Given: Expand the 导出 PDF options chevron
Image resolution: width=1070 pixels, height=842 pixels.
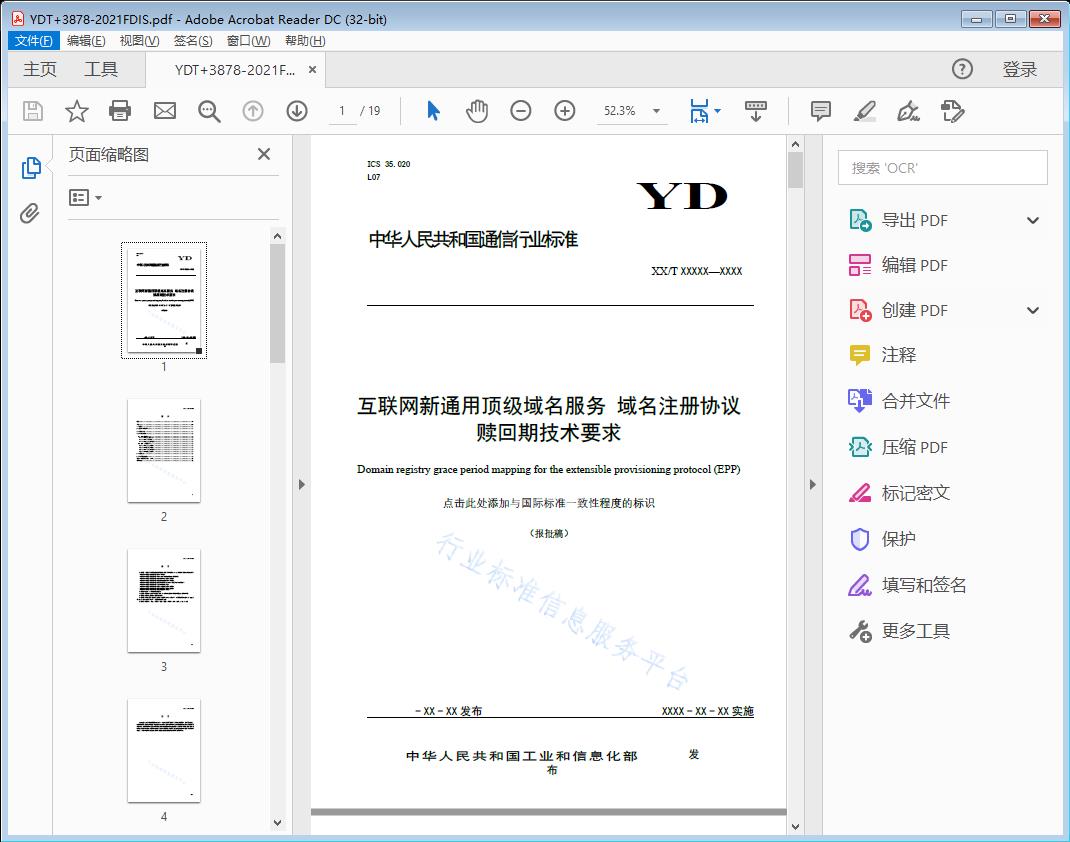Looking at the screenshot, I should coord(1032,219).
